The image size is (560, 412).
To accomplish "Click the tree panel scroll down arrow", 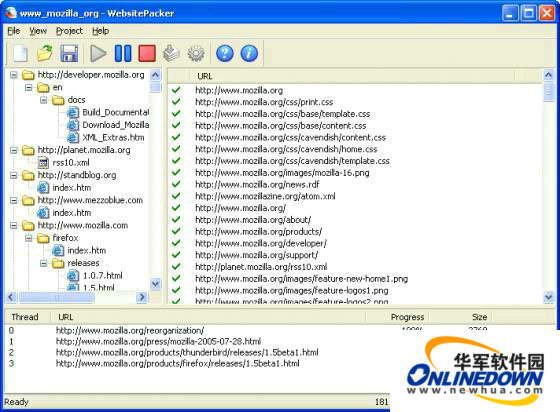I will coord(155,284).
